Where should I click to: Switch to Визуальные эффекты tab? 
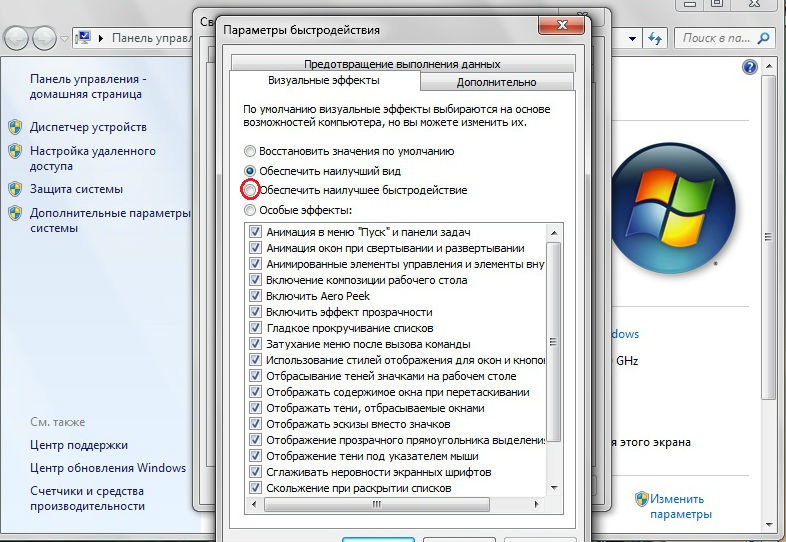[x=324, y=80]
